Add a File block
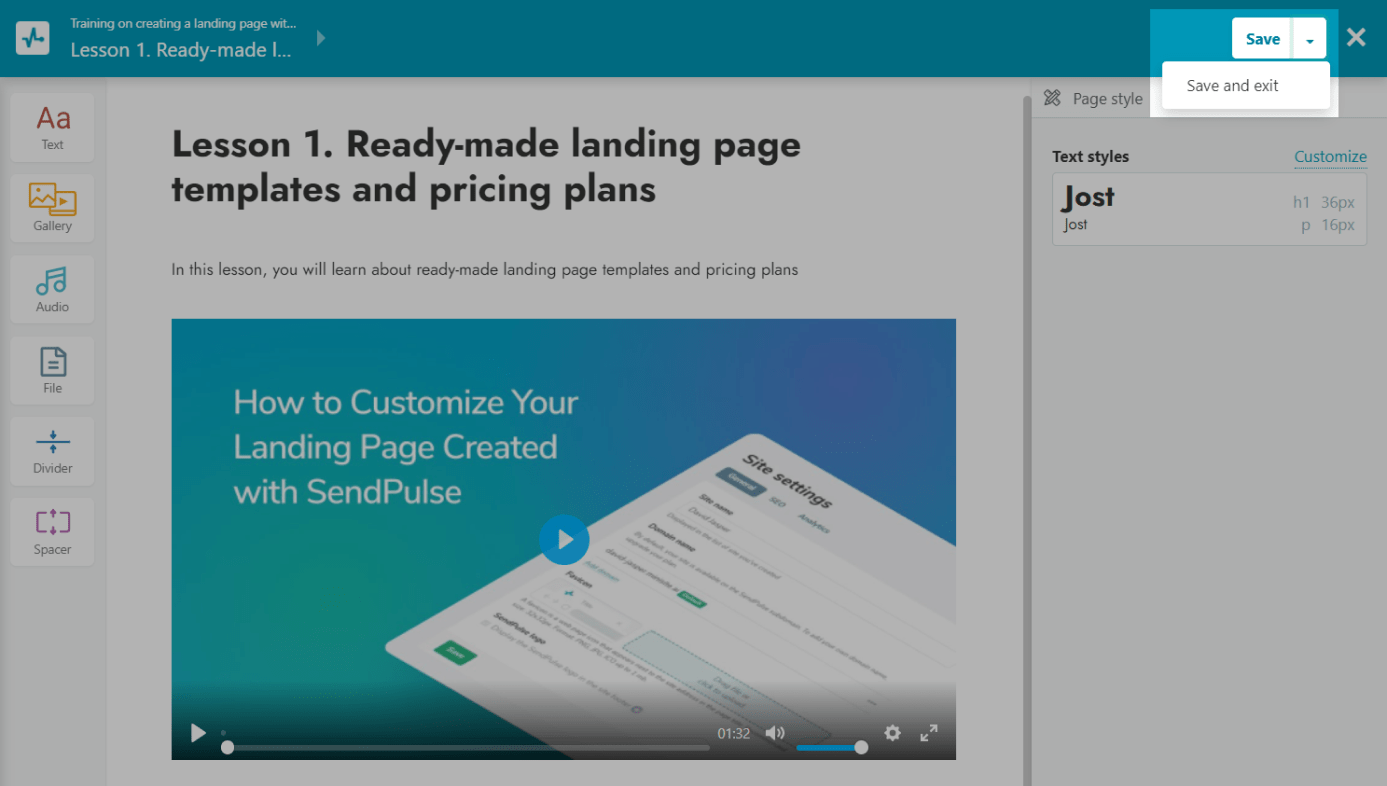 [53, 370]
